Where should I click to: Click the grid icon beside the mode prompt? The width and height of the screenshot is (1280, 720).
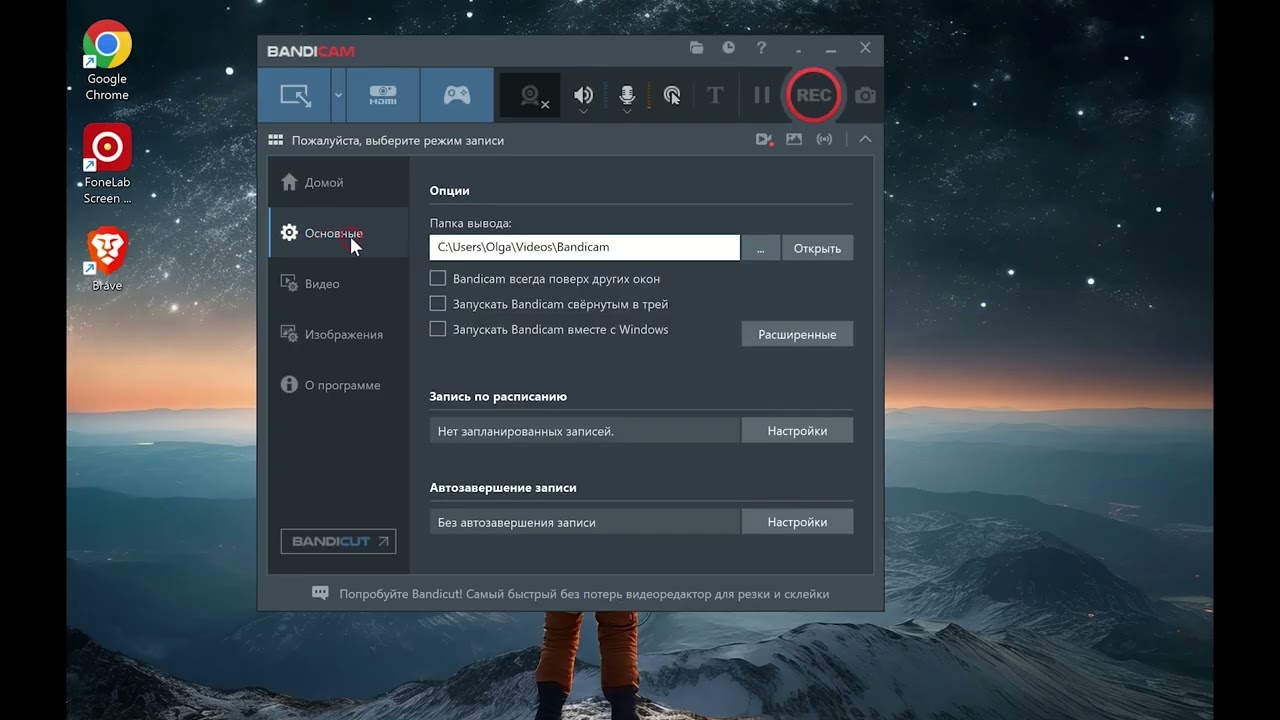point(276,140)
